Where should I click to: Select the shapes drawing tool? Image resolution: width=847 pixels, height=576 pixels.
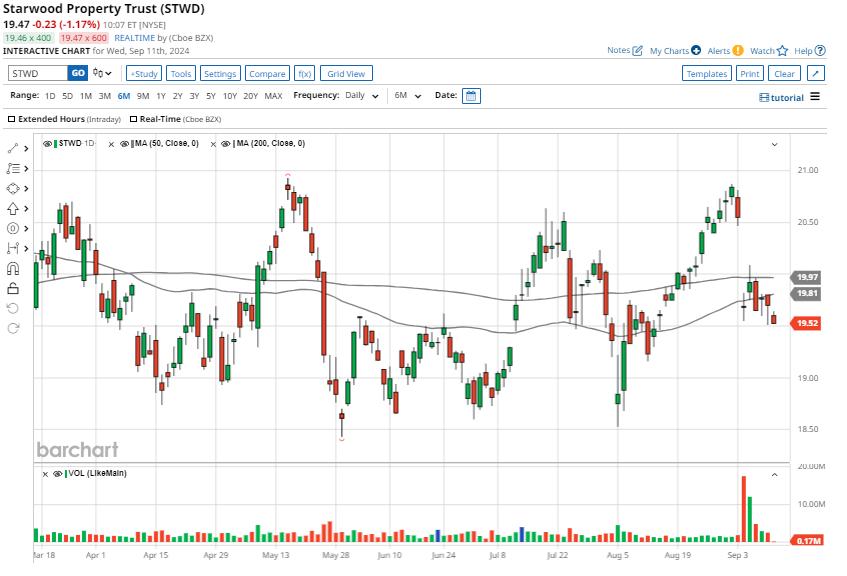coord(13,189)
